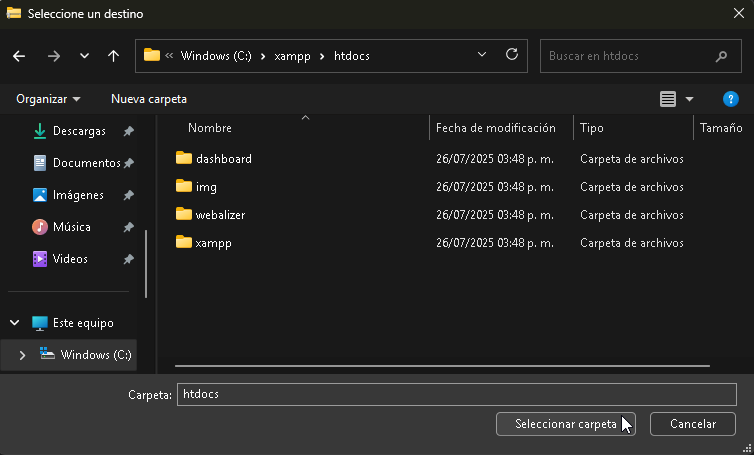The height and width of the screenshot is (455, 754).
Task: Click the pin icon next to Música
Action: (128, 227)
